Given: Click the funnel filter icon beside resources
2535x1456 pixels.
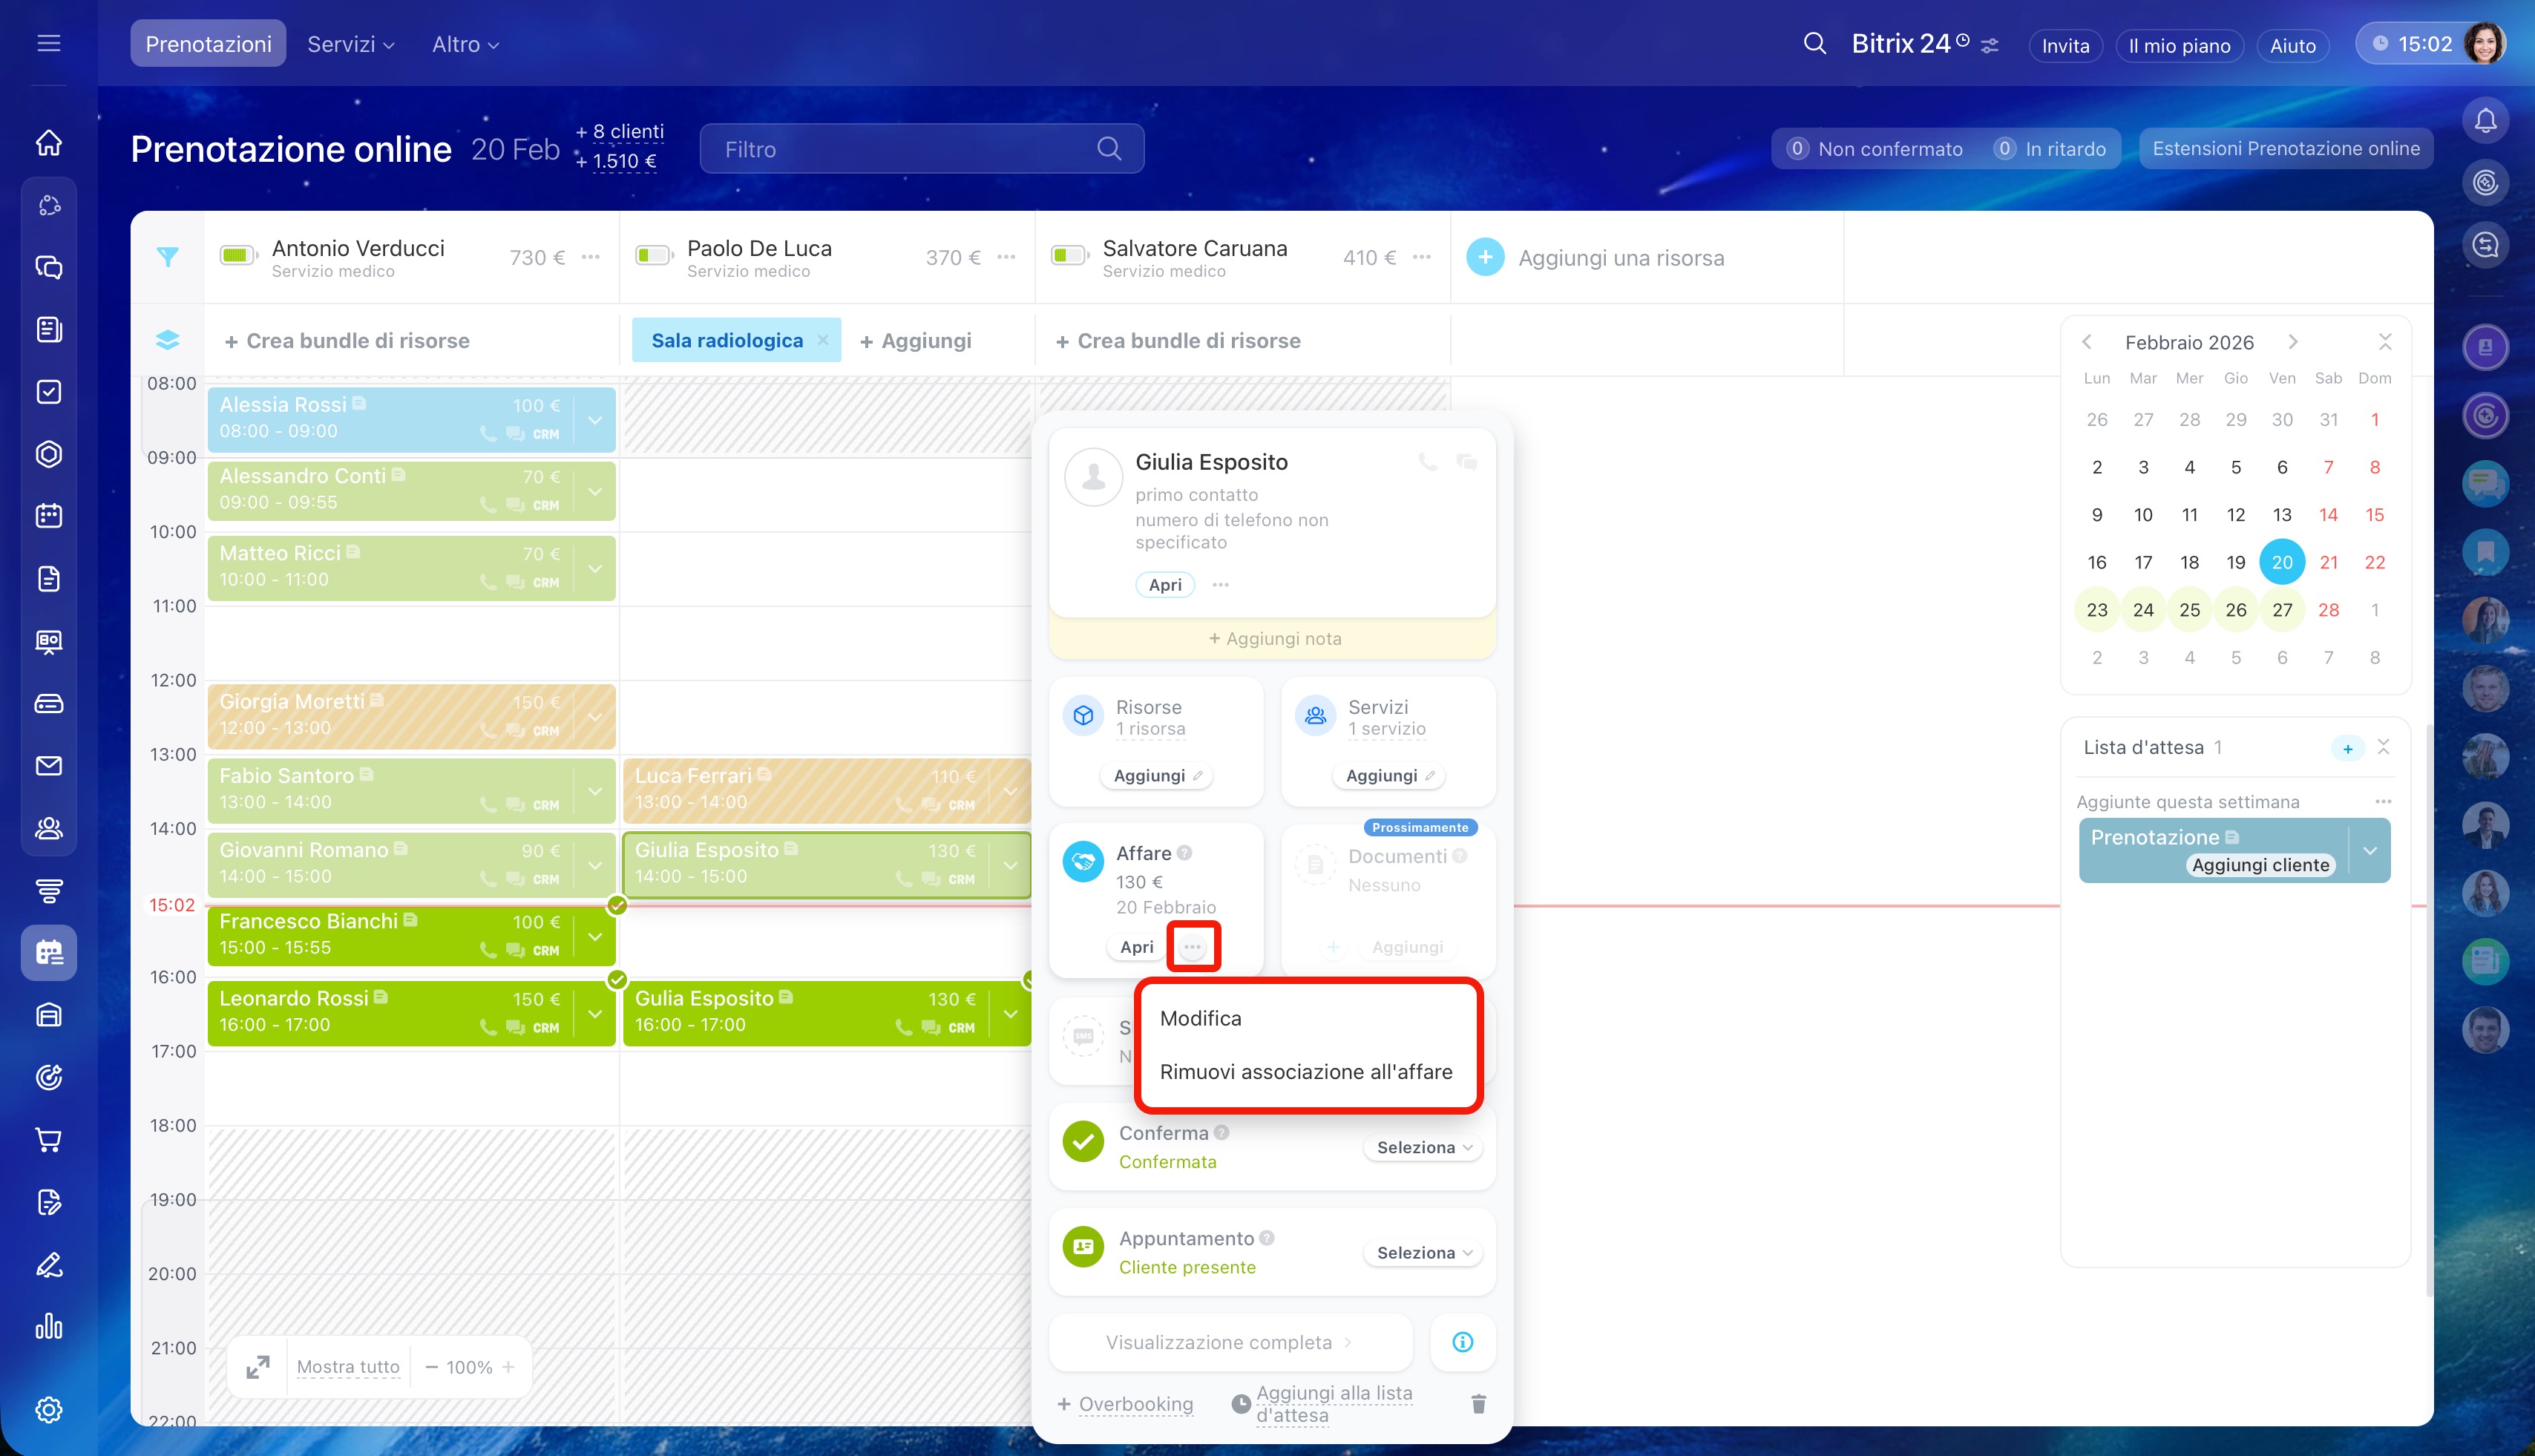Looking at the screenshot, I should tap(167, 257).
